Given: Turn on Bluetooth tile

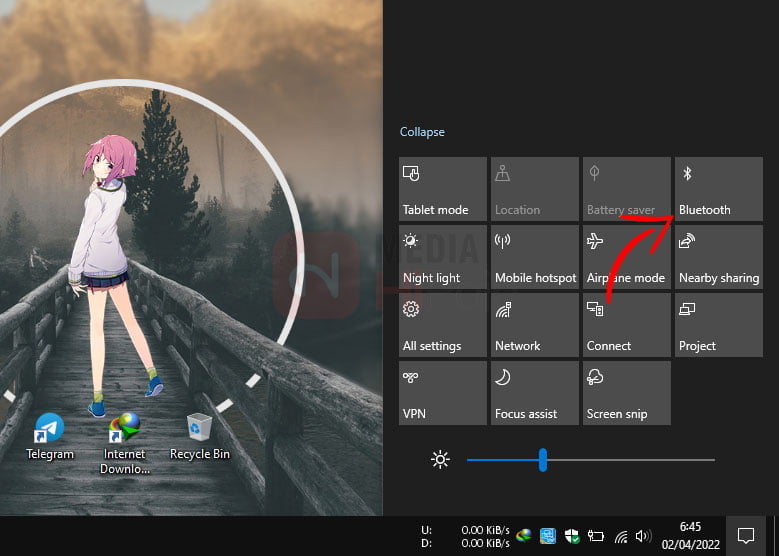Looking at the screenshot, I should [718, 189].
